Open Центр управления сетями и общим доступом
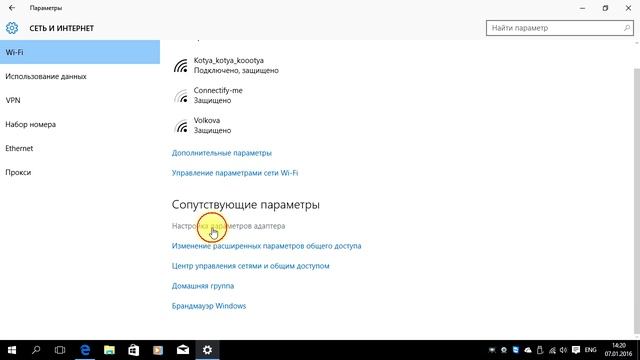The height and width of the screenshot is (360, 640). point(250,266)
